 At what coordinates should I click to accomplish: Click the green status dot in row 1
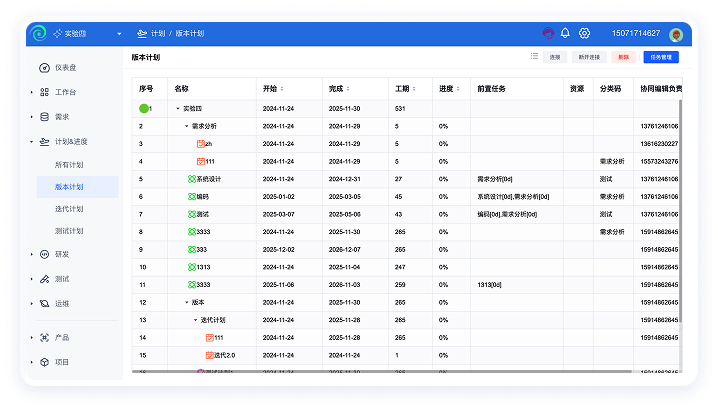144,108
